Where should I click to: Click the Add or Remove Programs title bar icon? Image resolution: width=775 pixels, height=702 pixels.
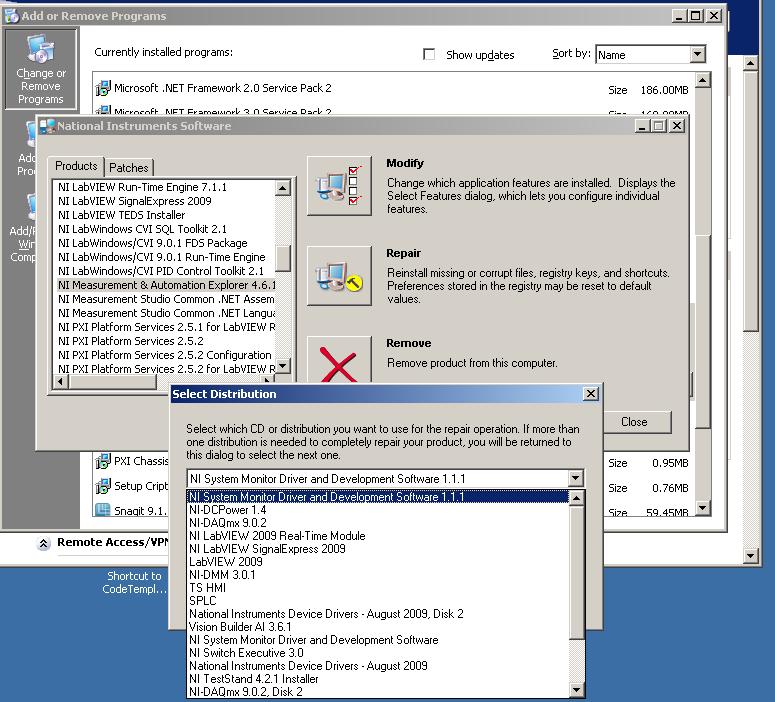(x=12, y=16)
